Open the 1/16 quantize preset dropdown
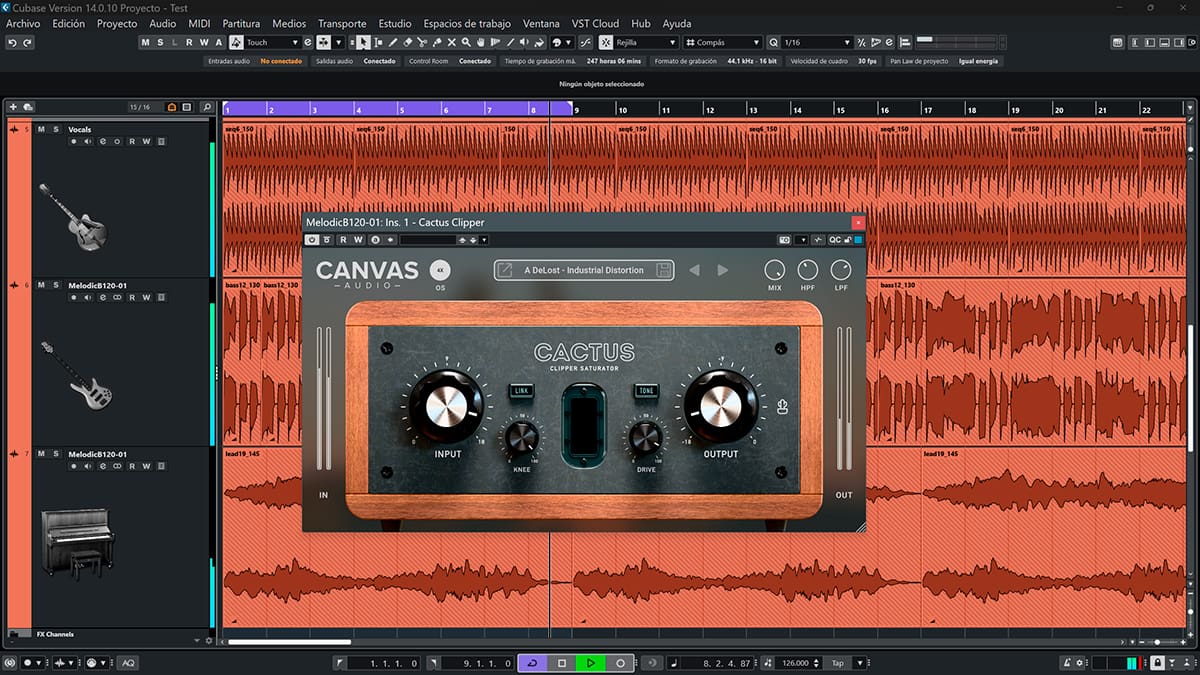This screenshot has width=1200, height=675. 816,43
